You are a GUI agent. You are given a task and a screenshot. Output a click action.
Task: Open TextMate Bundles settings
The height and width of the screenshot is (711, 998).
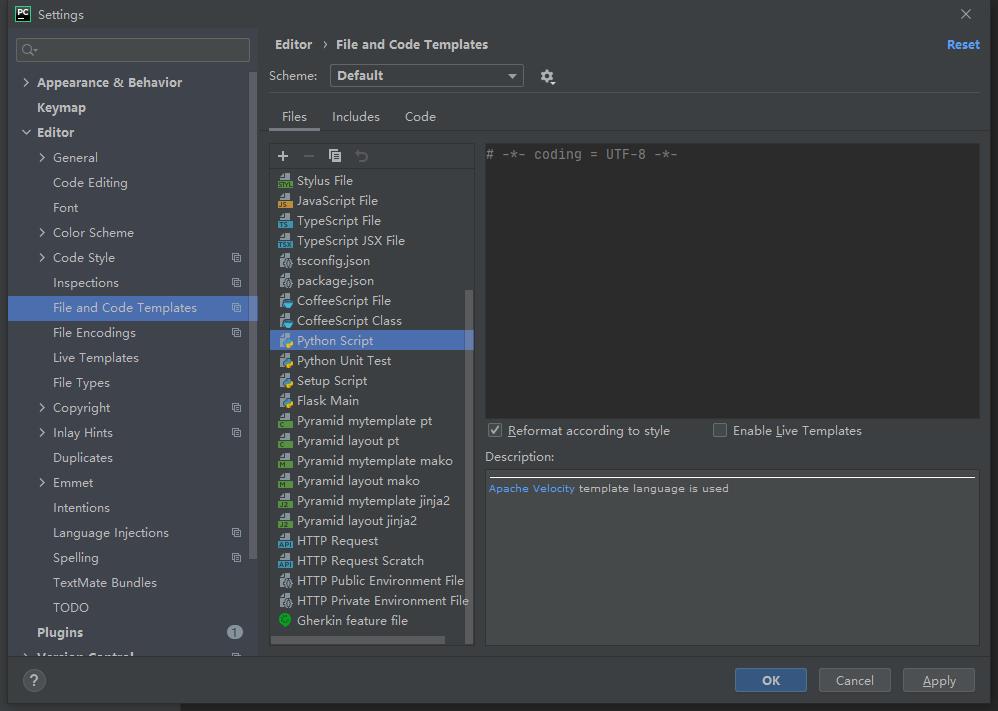click(x=104, y=582)
